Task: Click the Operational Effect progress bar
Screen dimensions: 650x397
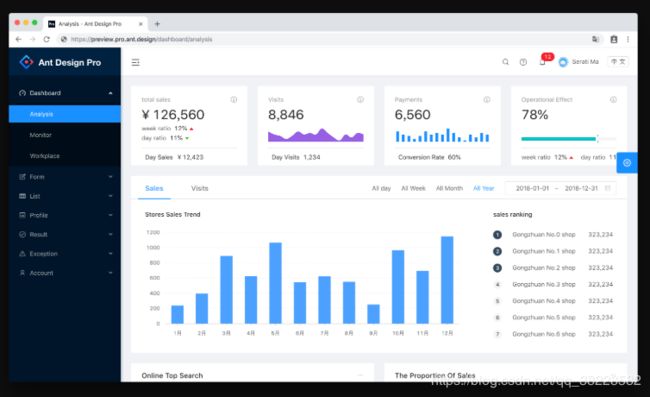Action: 568,139
